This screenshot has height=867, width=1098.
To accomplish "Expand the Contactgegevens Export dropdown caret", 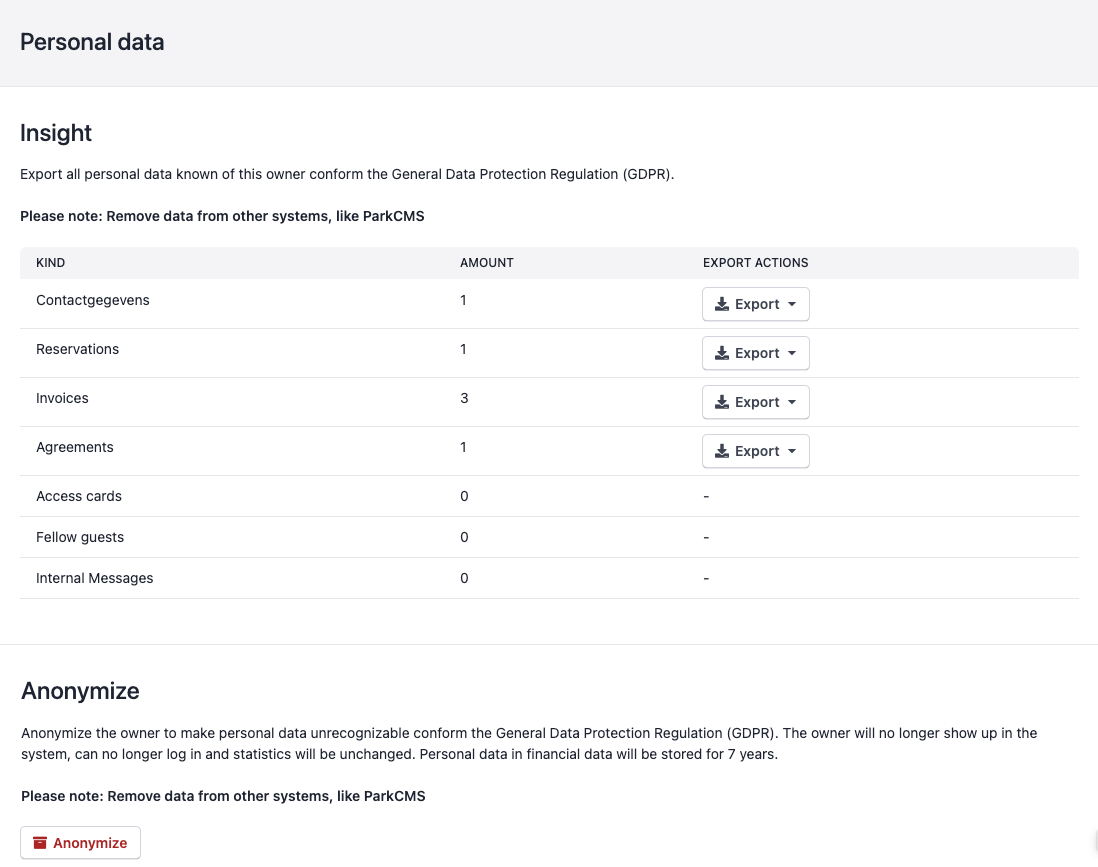I will tap(792, 304).
